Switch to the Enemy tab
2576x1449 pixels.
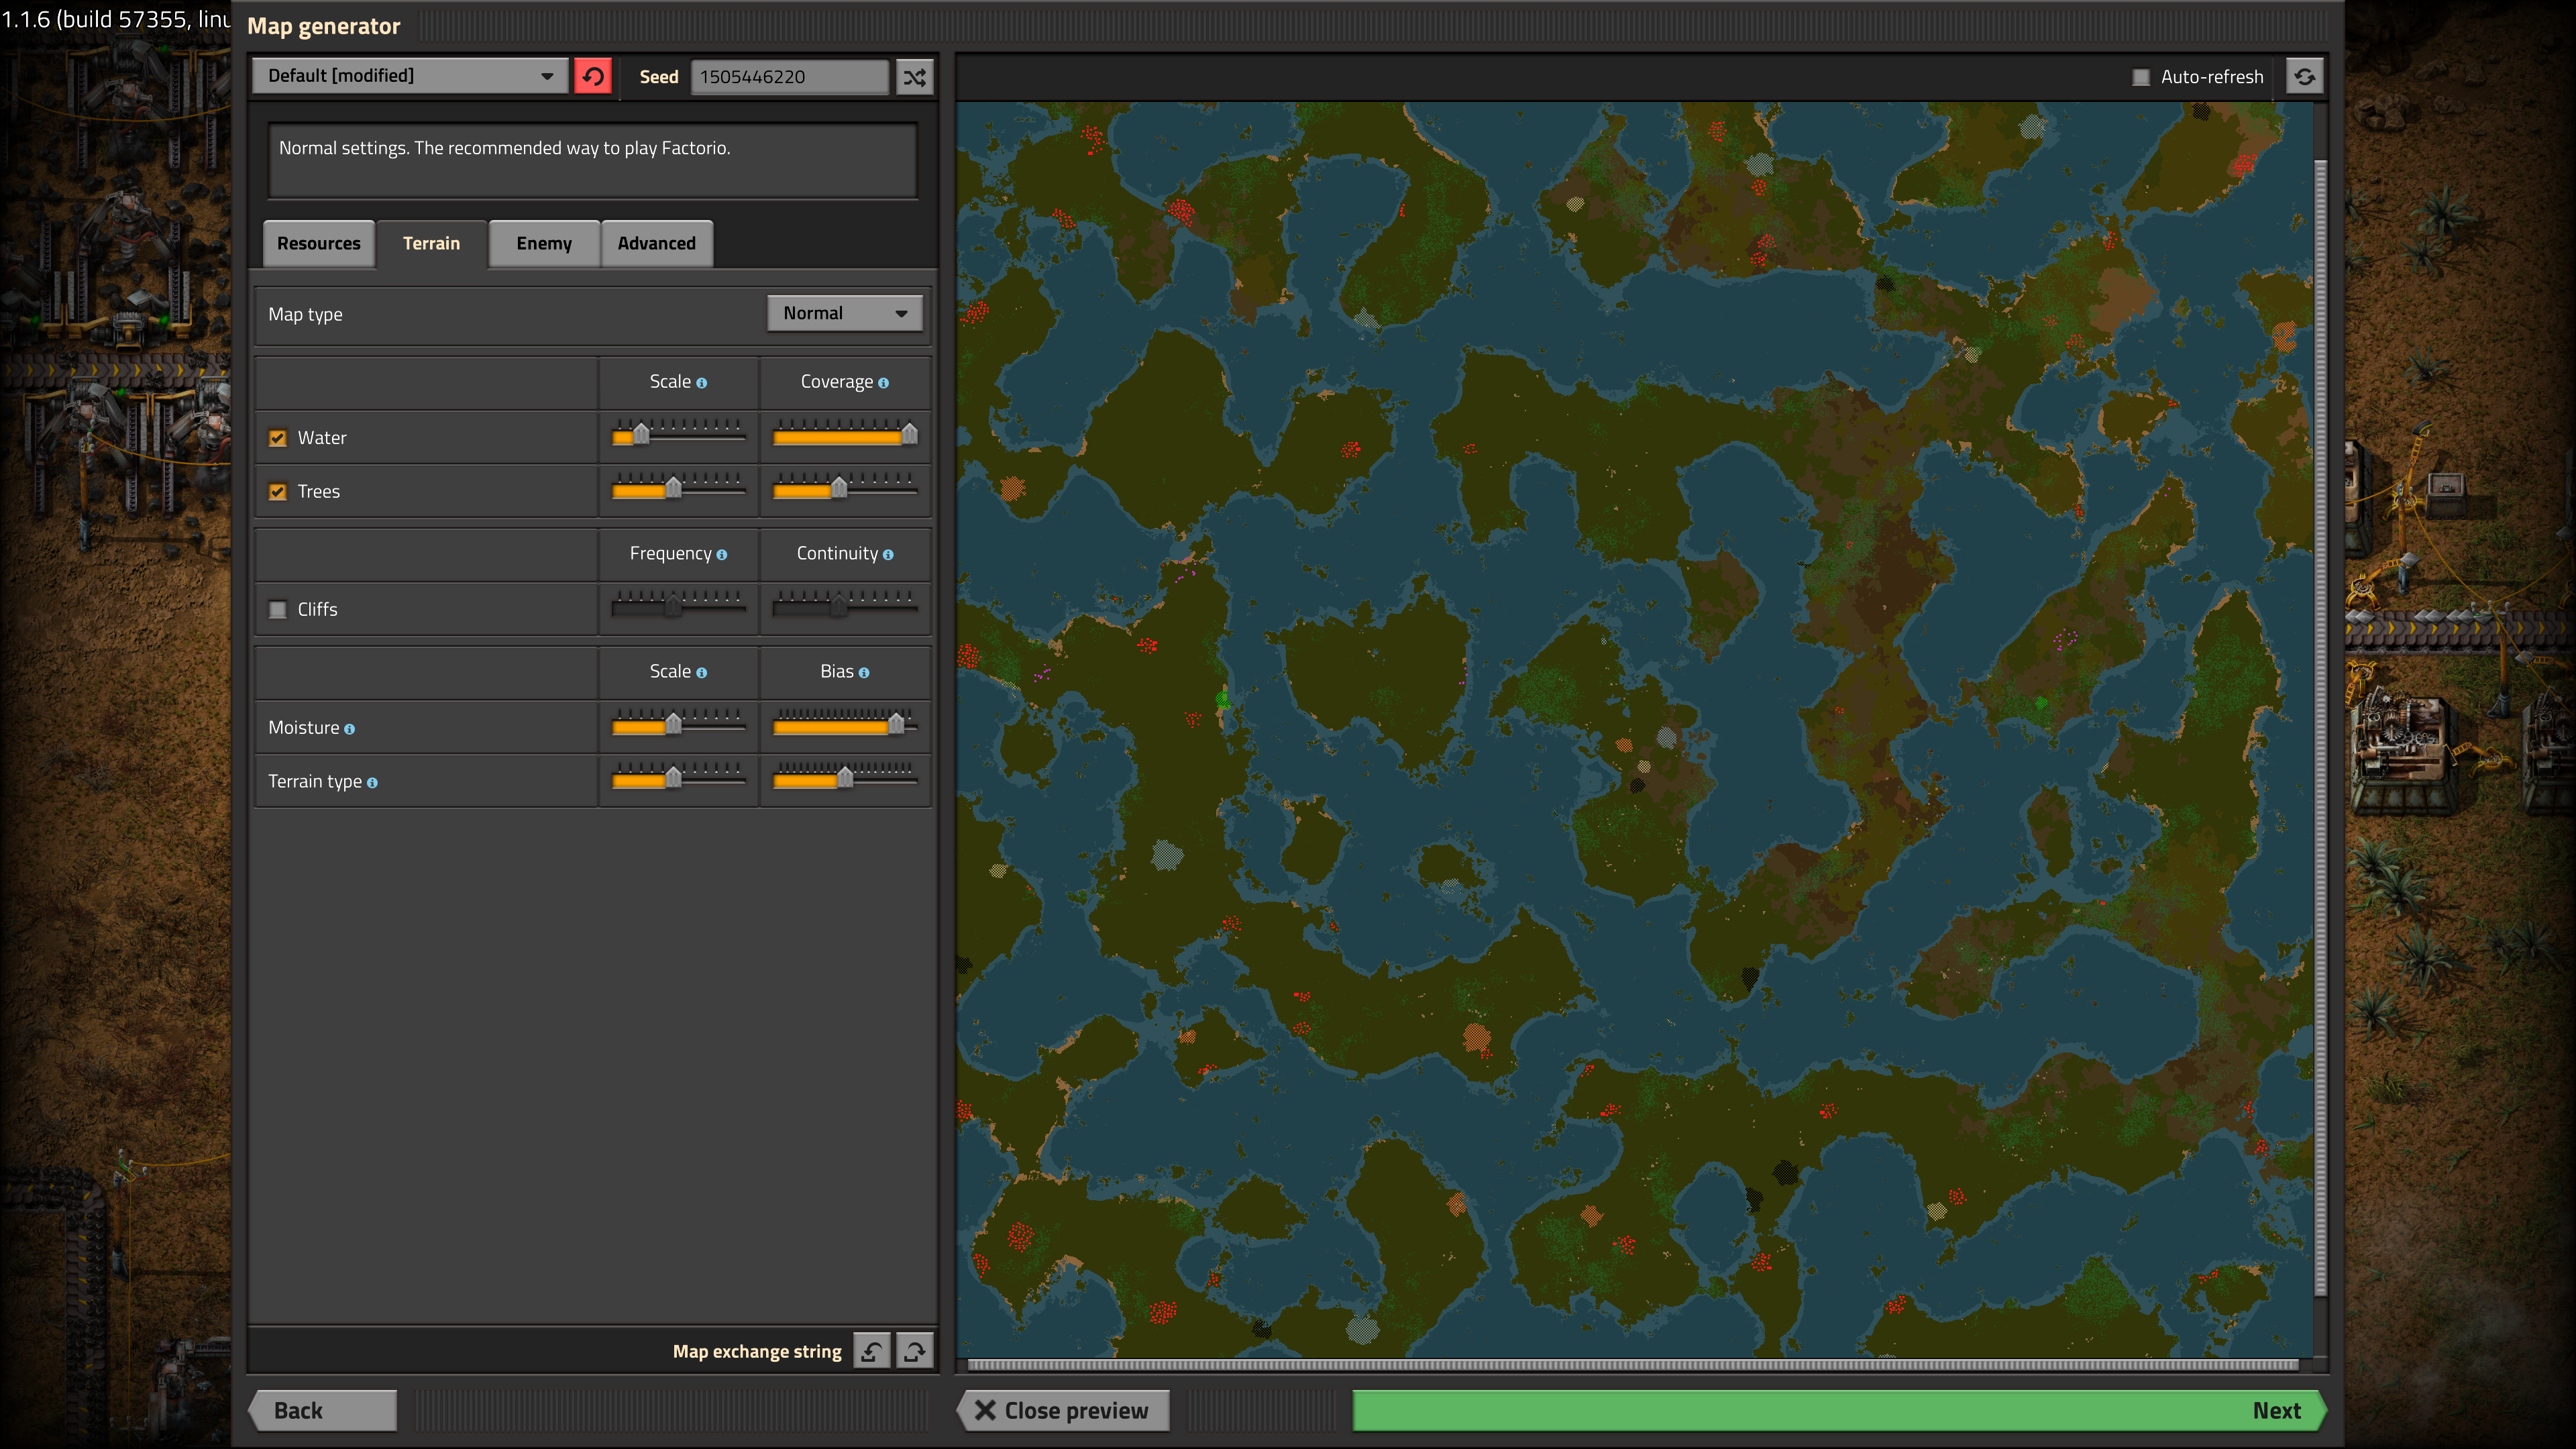(x=544, y=243)
